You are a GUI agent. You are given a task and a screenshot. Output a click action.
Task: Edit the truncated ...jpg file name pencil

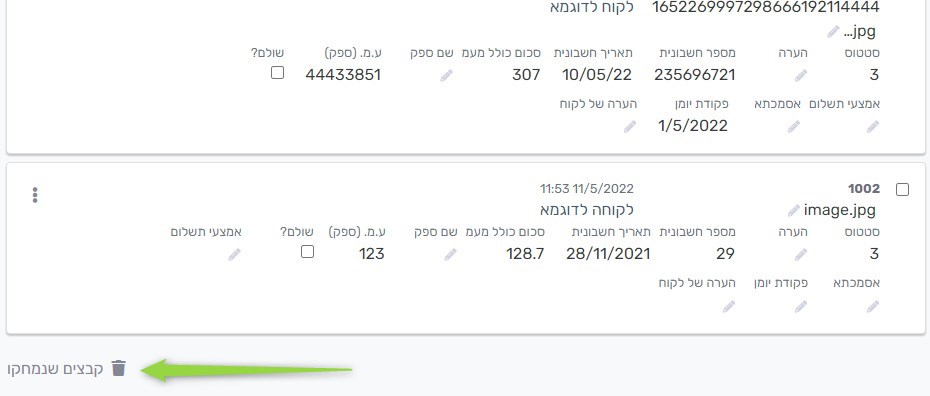coord(833,31)
